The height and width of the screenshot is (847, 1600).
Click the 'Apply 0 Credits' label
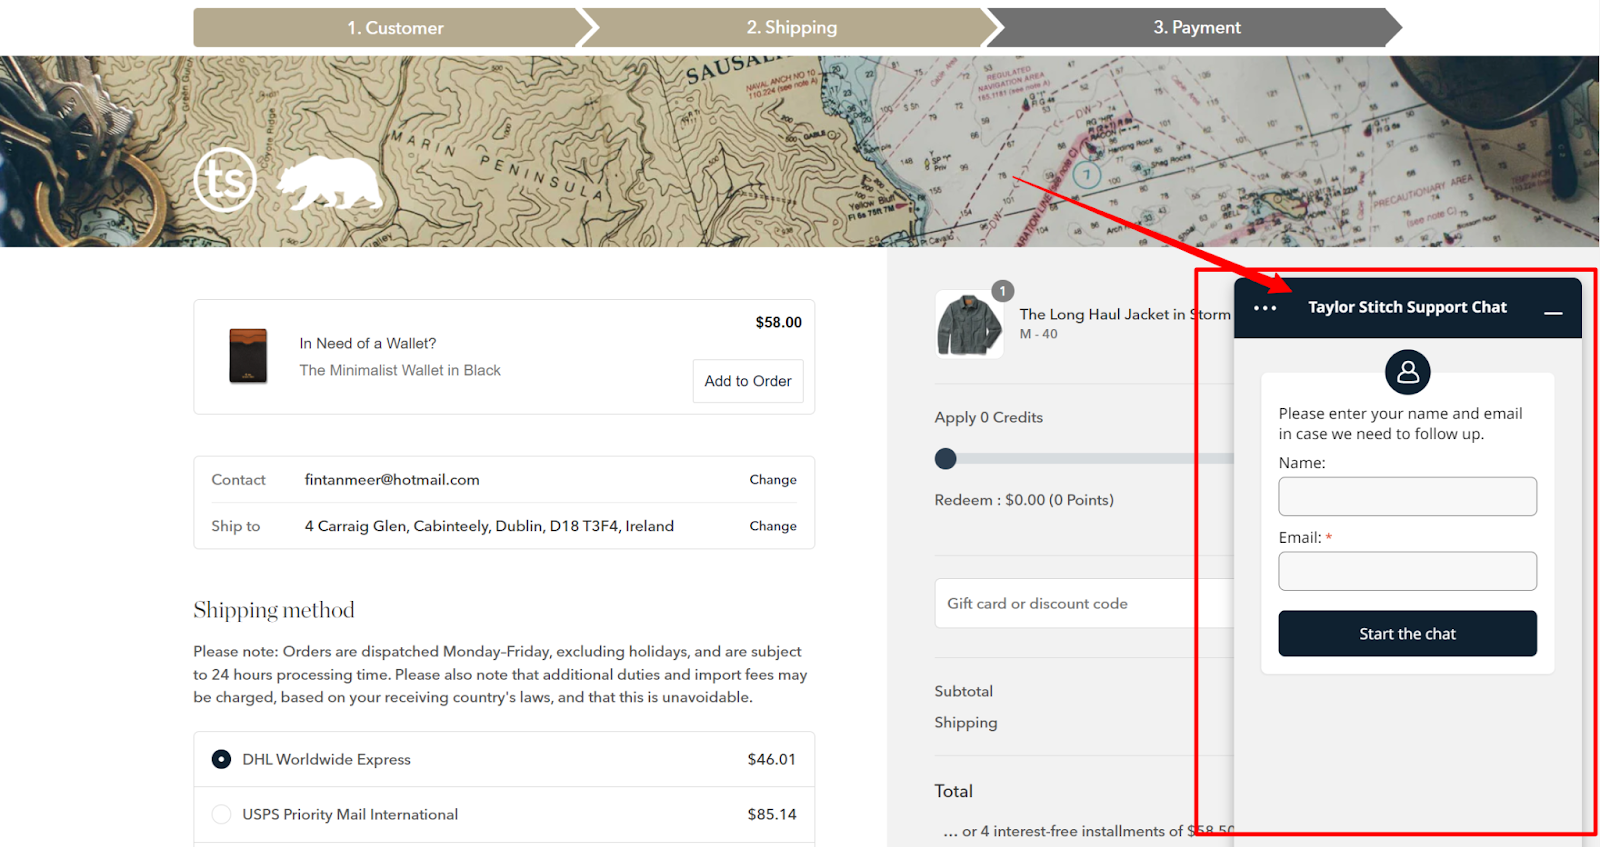tap(989, 417)
